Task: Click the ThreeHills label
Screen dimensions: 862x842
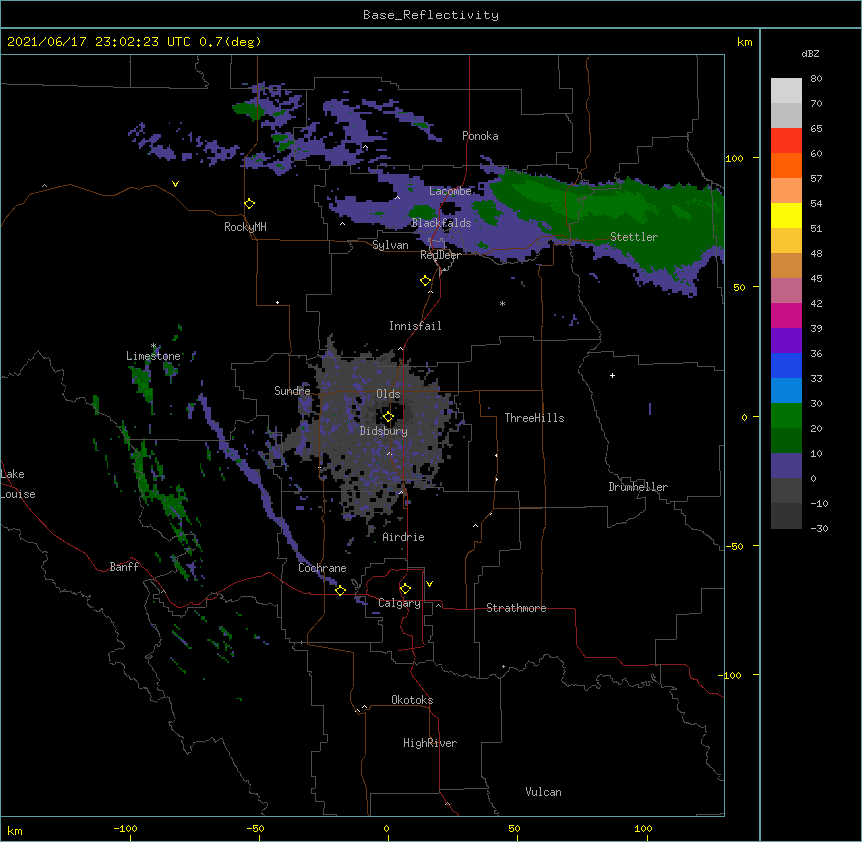Action: [534, 418]
